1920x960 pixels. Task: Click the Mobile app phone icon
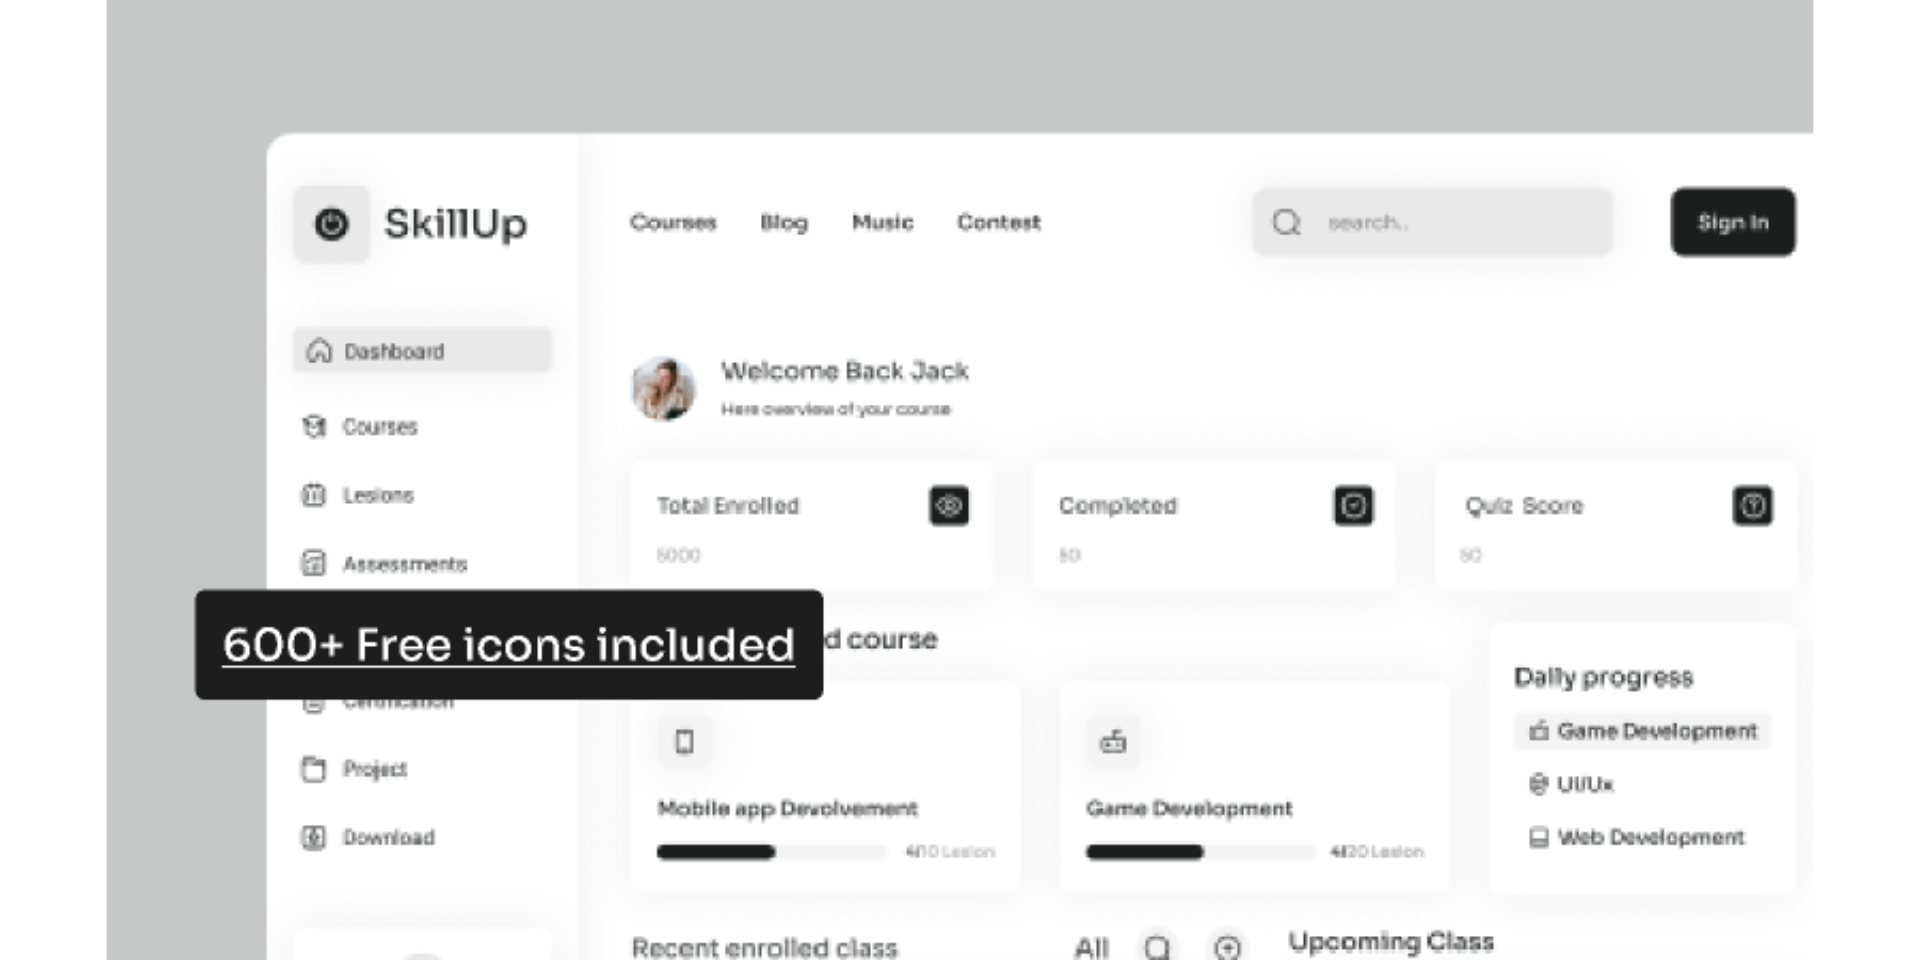[683, 741]
